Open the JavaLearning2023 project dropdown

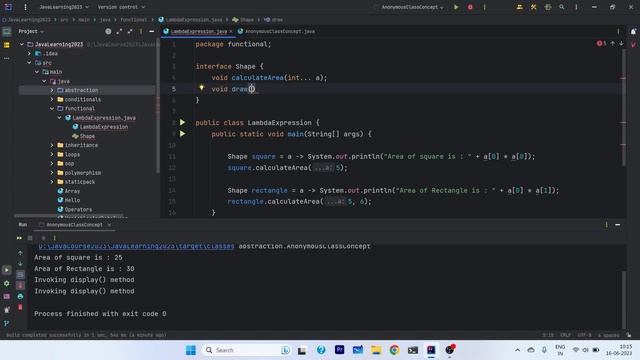(x=64, y=7)
